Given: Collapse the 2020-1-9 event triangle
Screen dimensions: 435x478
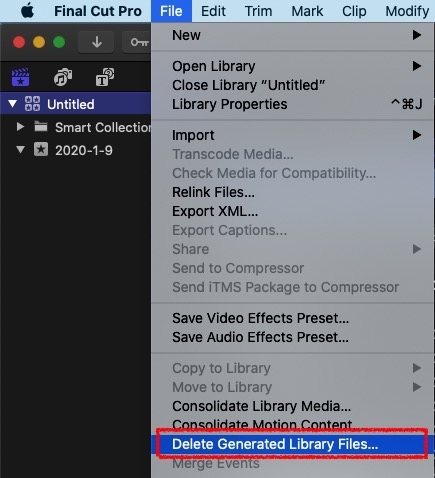Looking at the screenshot, I should (x=21, y=150).
